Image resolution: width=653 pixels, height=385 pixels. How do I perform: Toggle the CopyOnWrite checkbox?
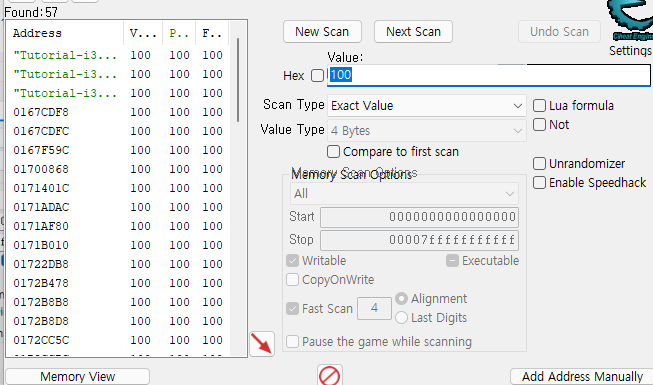tap(292, 280)
